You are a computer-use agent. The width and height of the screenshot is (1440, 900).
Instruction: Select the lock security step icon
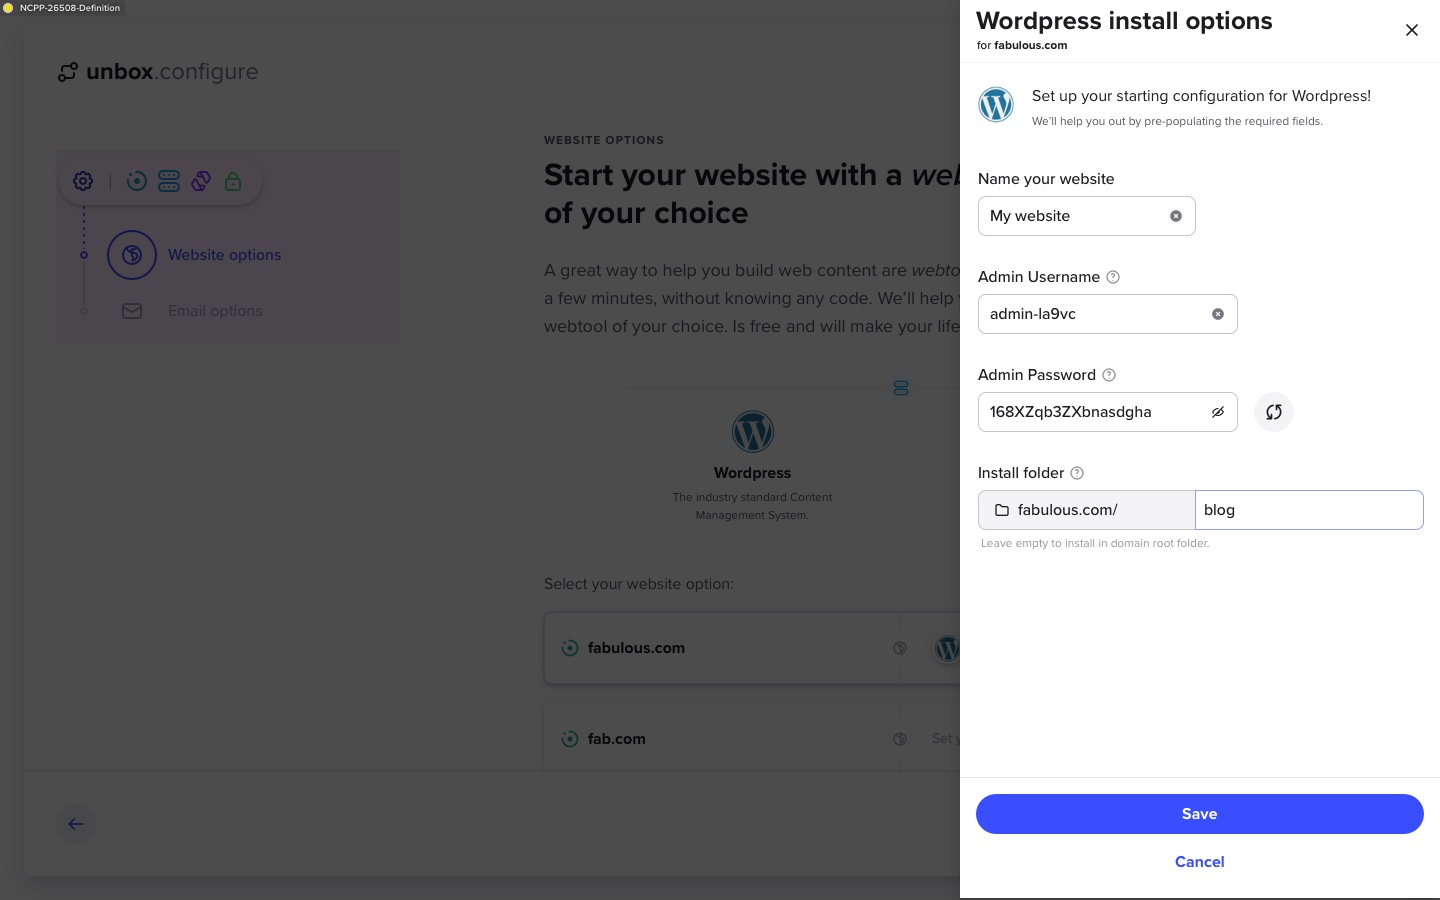pos(233,181)
